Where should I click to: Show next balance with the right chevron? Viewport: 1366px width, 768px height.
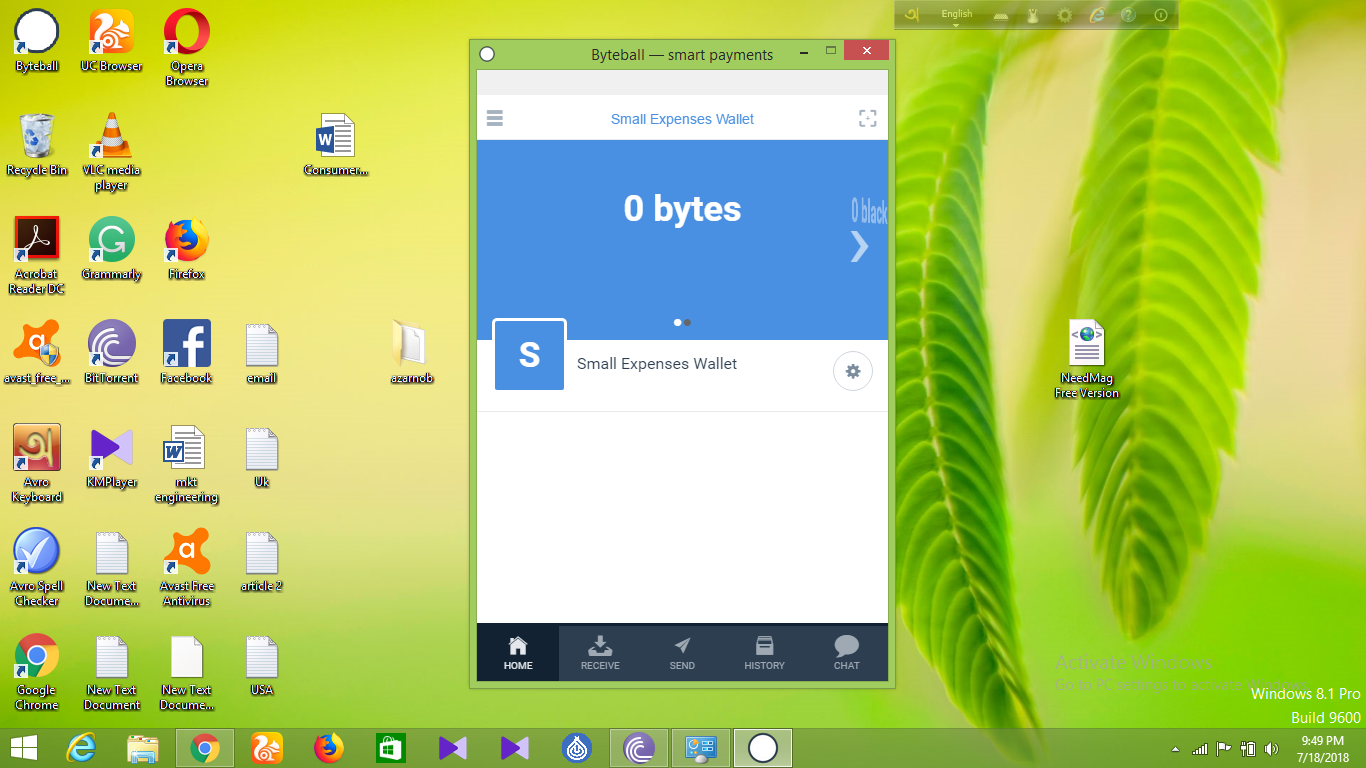point(859,245)
